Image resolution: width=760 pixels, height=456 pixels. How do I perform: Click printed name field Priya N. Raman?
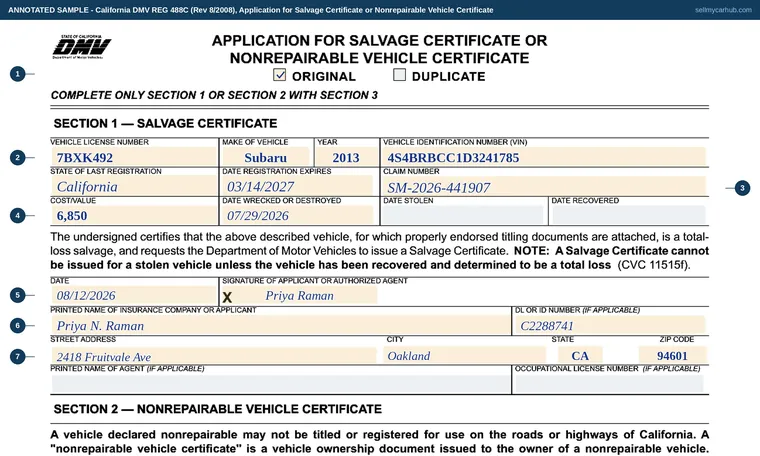281,326
